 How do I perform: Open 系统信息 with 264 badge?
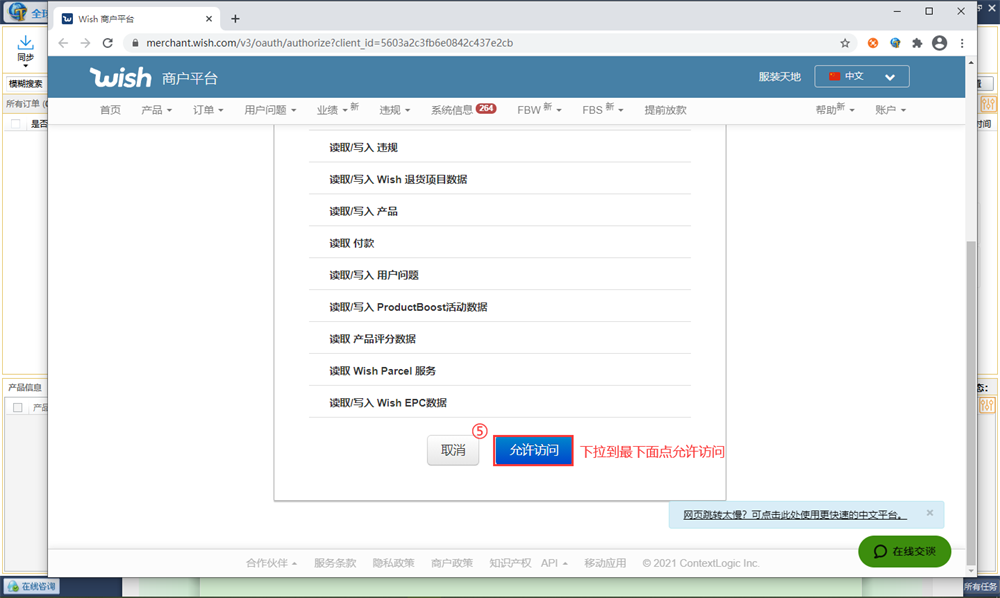pyautogui.click(x=463, y=110)
